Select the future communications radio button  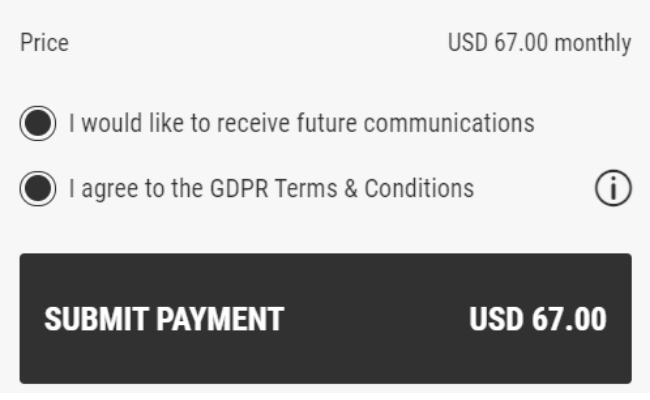[x=38, y=124]
